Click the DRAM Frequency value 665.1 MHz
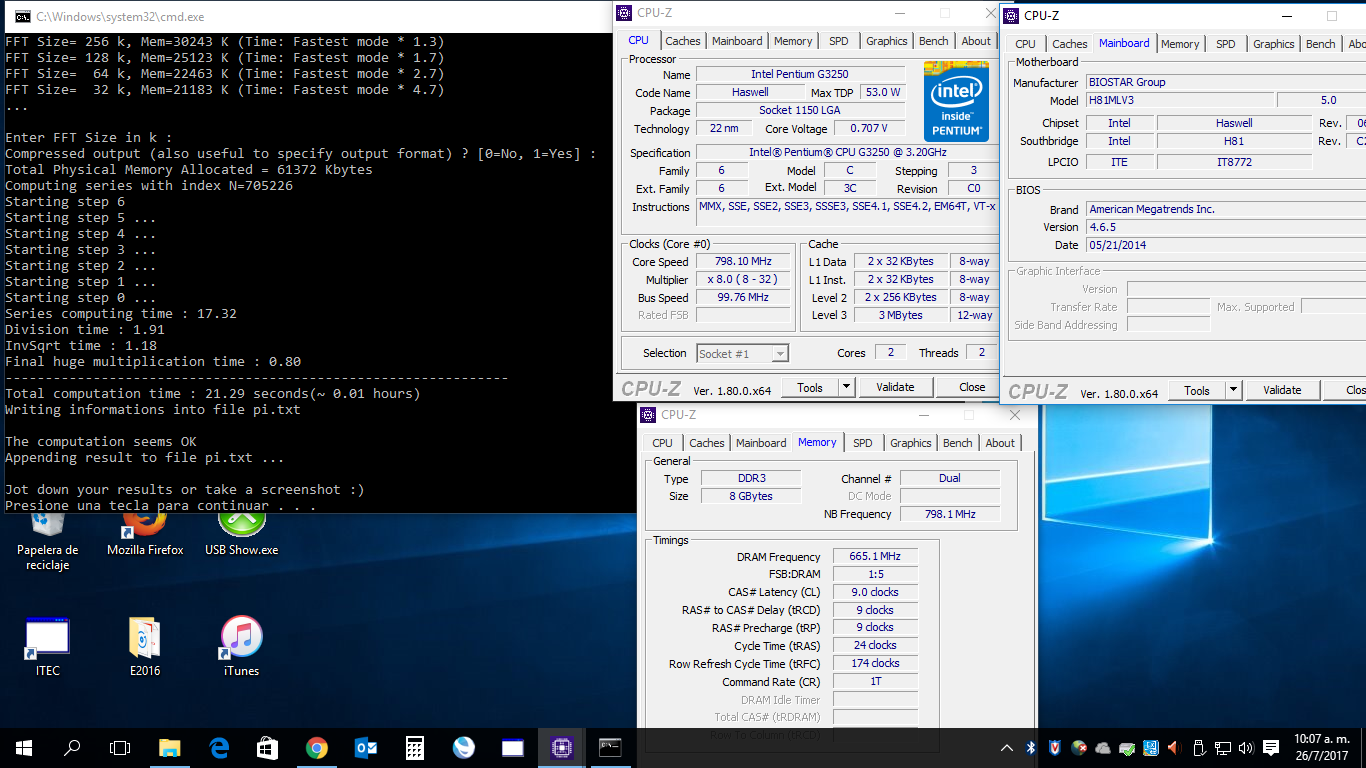The width and height of the screenshot is (1366, 768). [x=875, y=557]
